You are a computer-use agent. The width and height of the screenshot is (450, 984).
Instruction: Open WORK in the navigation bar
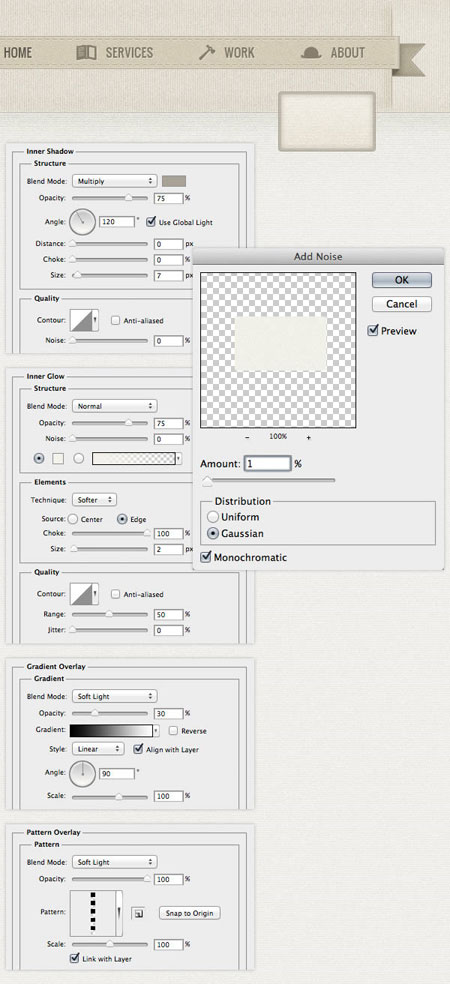239,52
